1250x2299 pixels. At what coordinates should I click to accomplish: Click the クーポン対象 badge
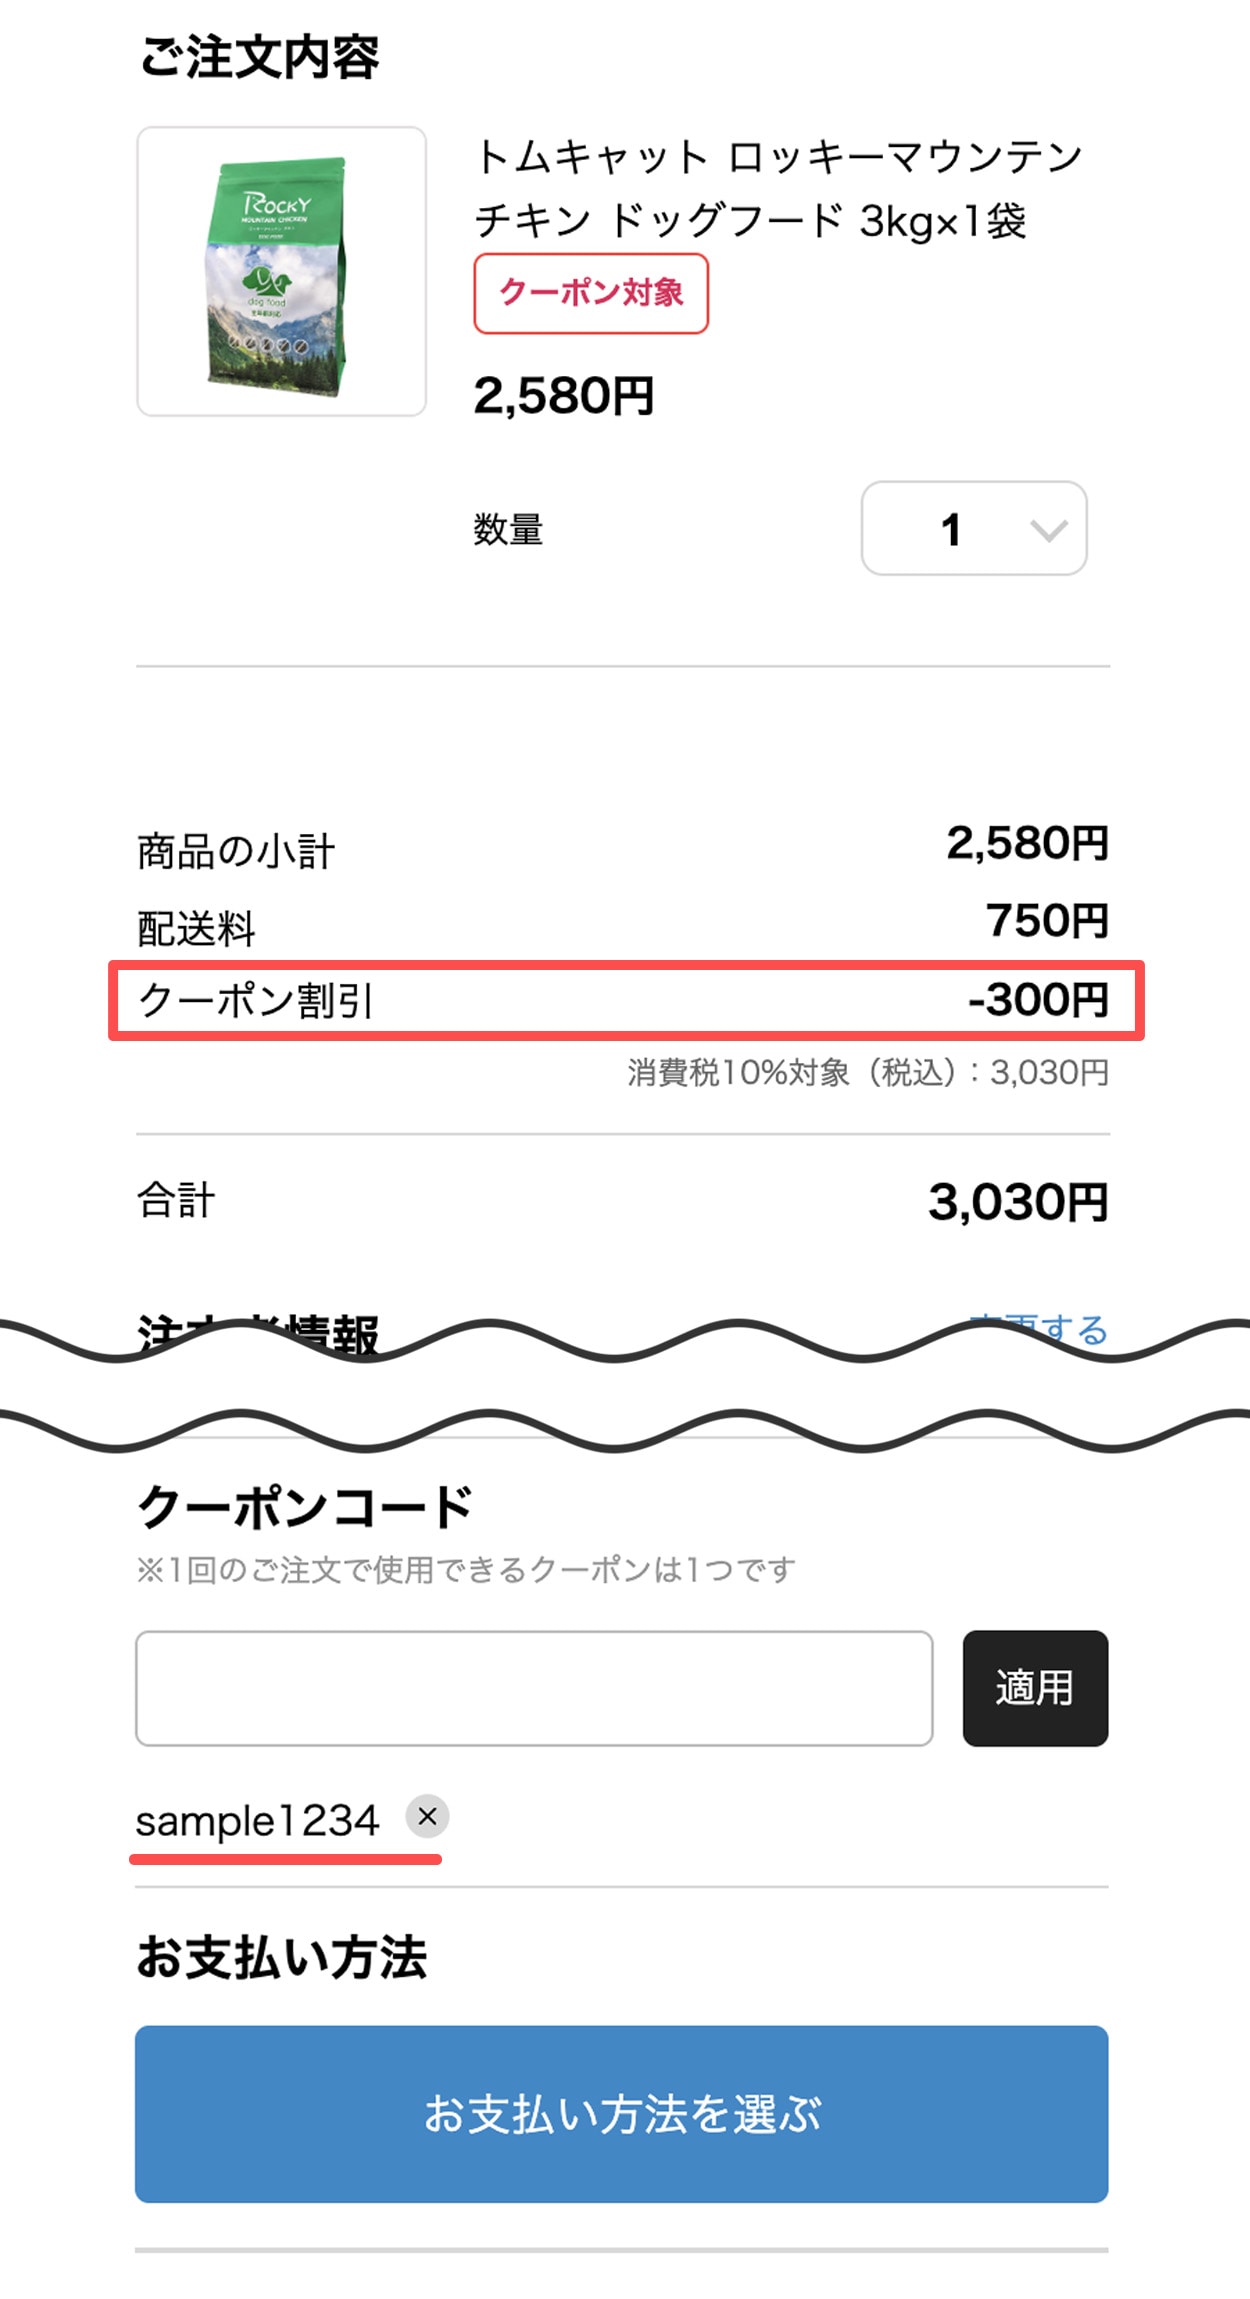[x=591, y=293]
